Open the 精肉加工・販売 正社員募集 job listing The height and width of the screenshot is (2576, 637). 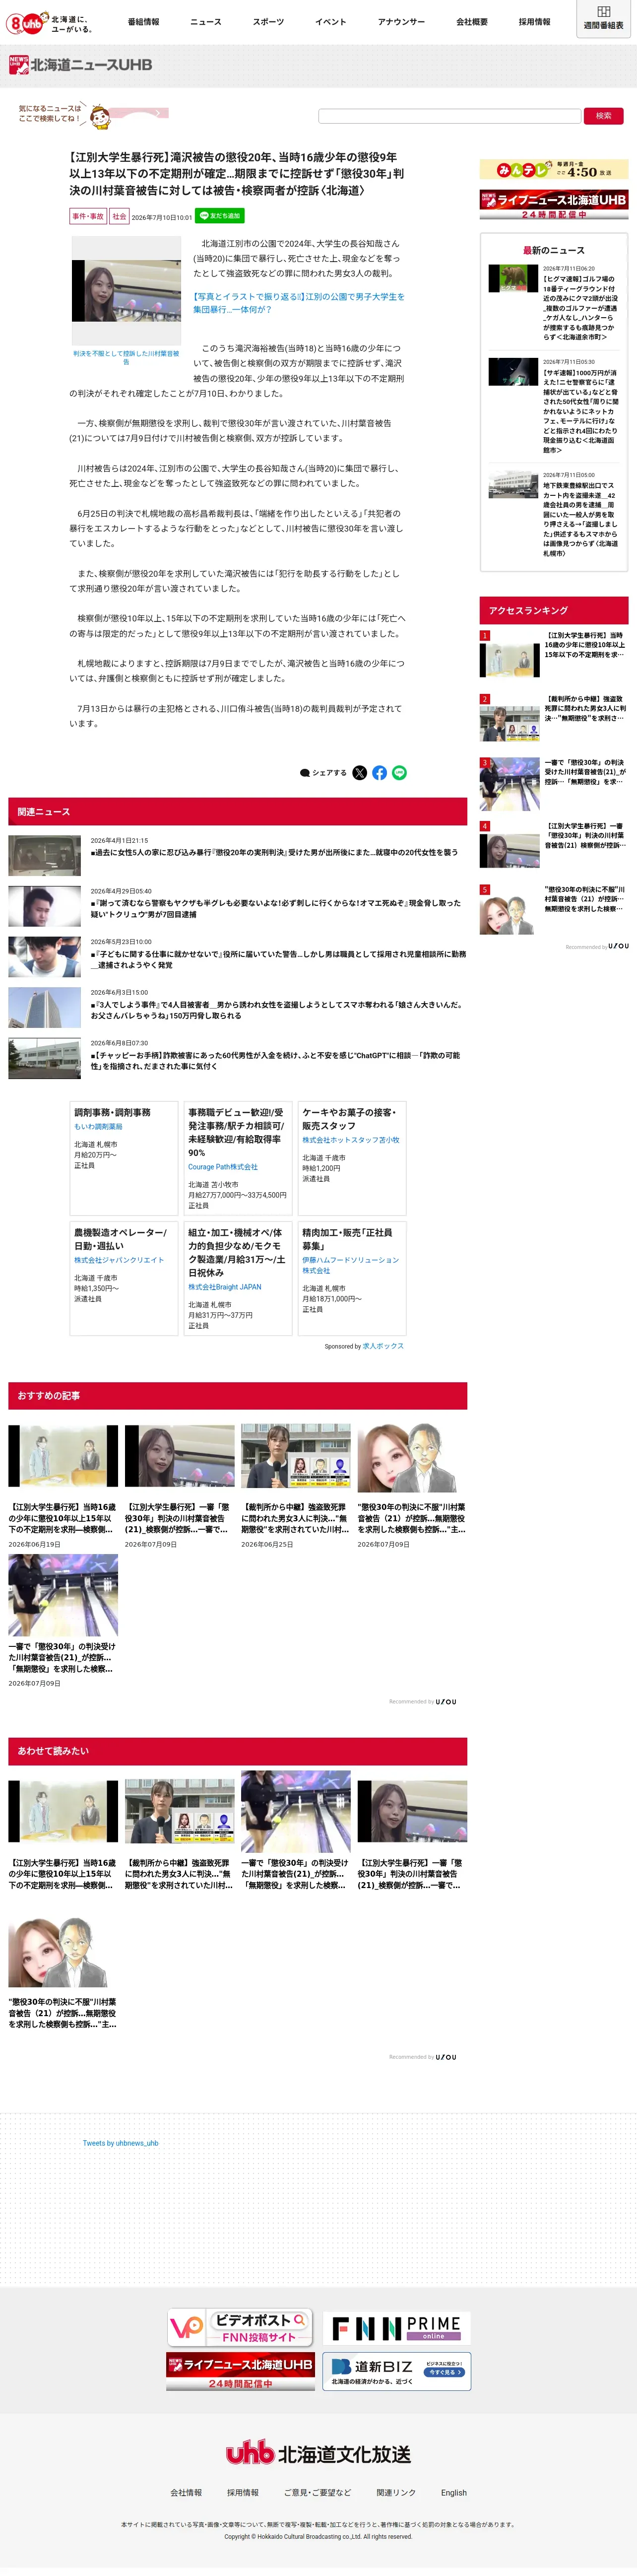pos(352,1278)
